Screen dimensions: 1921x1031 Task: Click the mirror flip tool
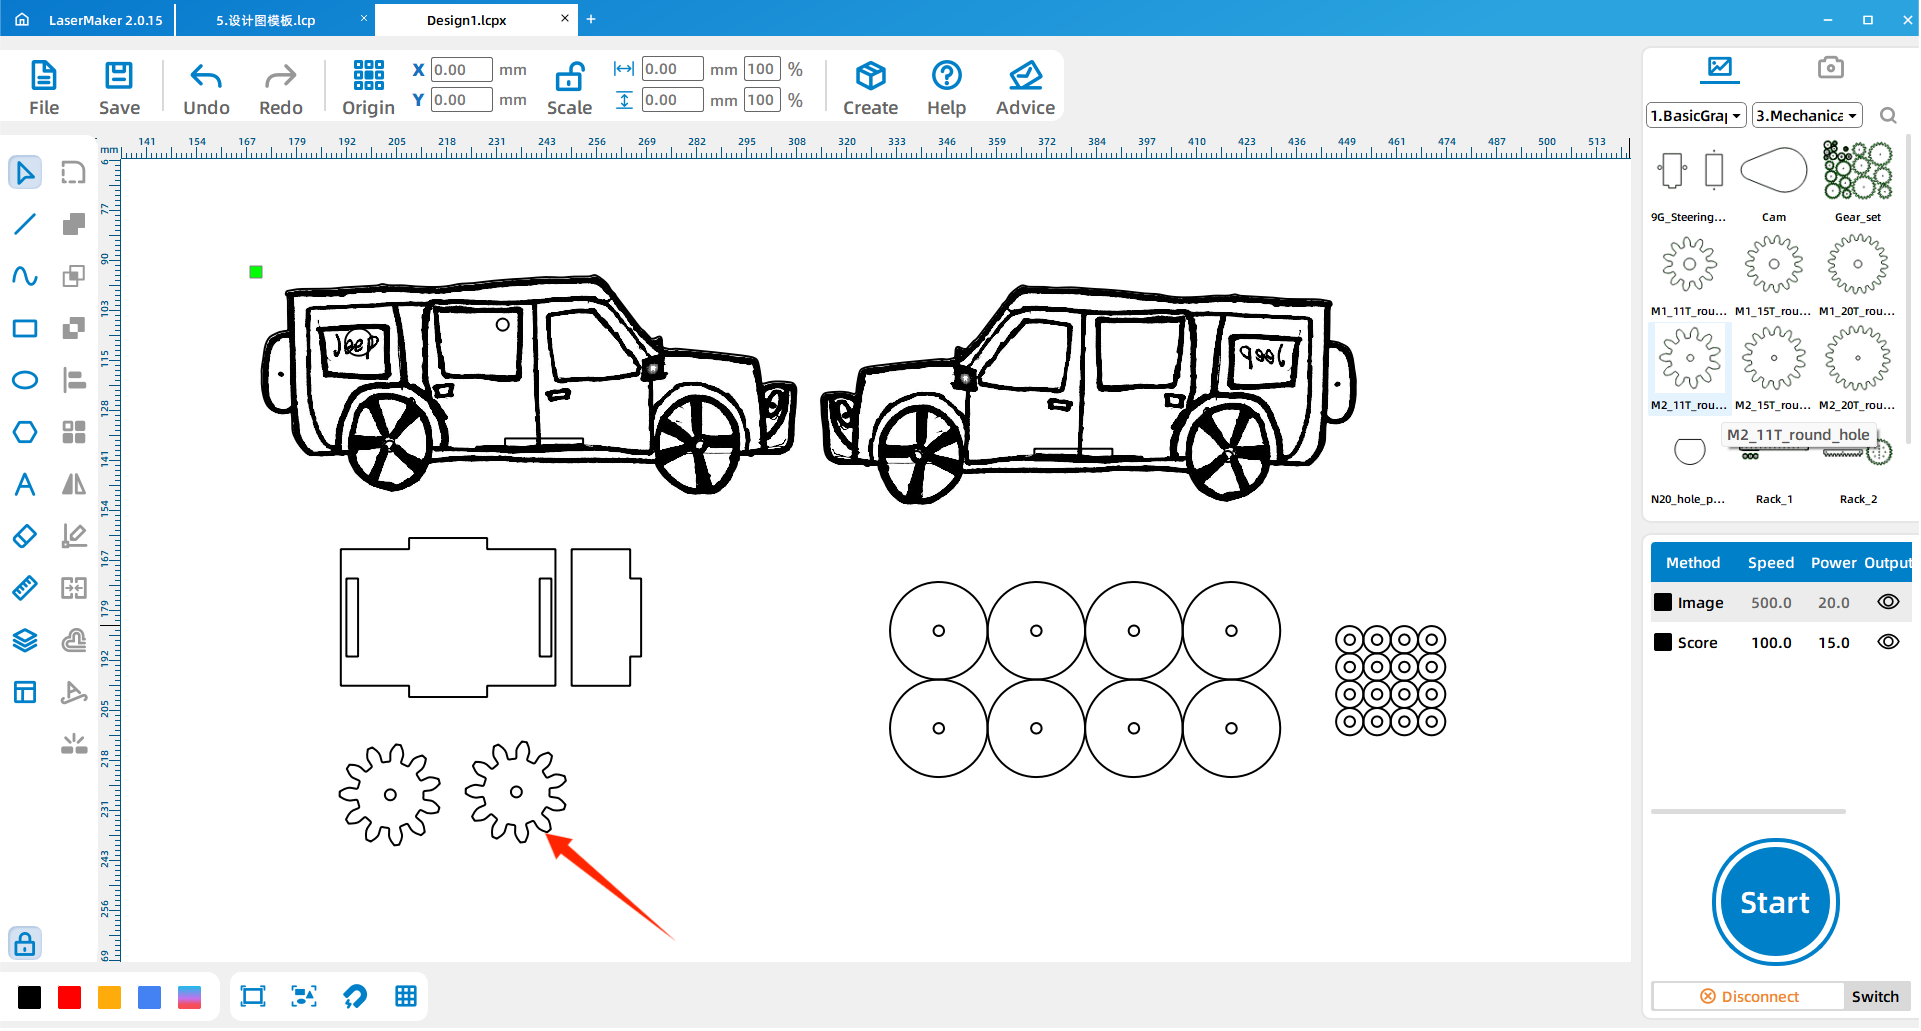pos(74,485)
